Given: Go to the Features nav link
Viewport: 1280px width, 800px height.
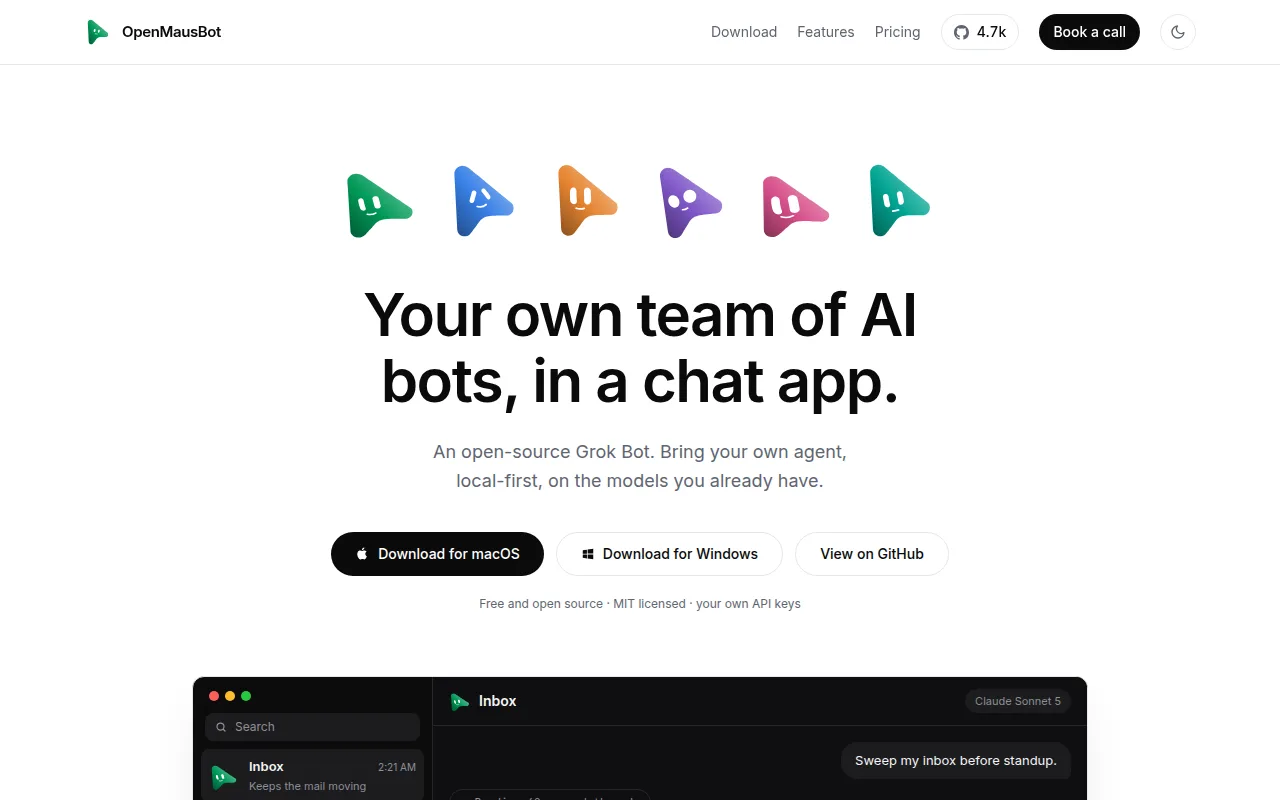Looking at the screenshot, I should [826, 32].
